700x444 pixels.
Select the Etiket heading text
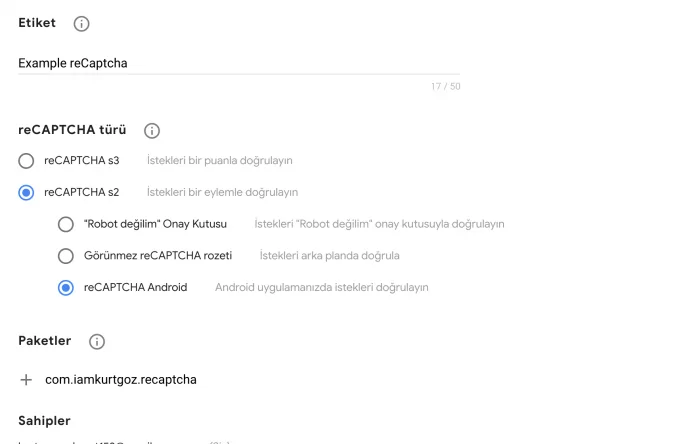[x=37, y=23]
